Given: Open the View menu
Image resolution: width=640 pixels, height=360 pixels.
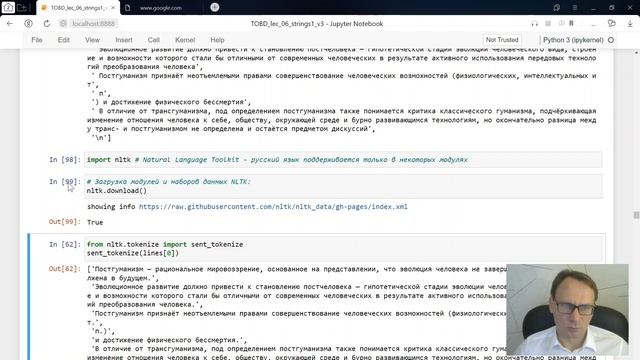Looking at the screenshot, I should click(x=92, y=40).
